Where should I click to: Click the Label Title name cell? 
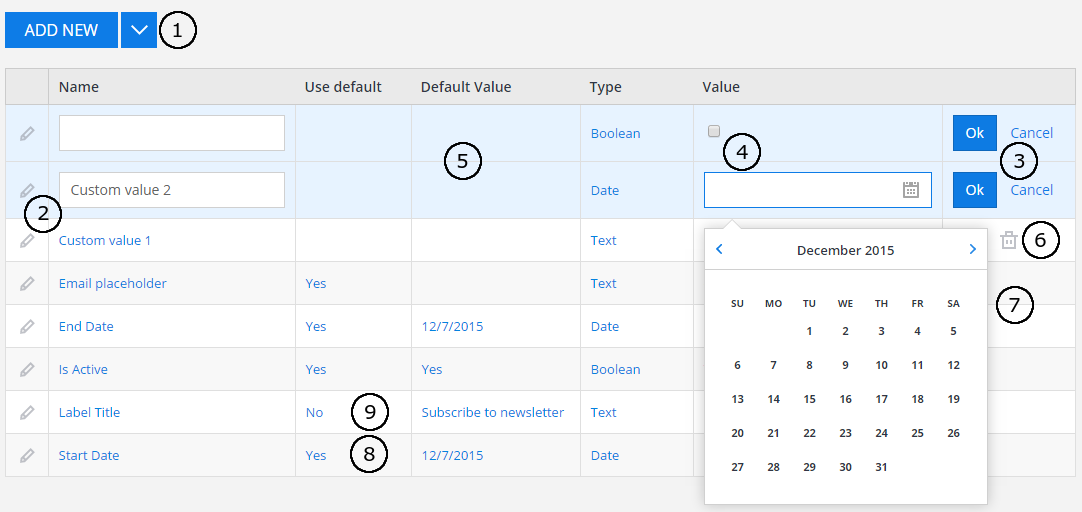[90, 413]
